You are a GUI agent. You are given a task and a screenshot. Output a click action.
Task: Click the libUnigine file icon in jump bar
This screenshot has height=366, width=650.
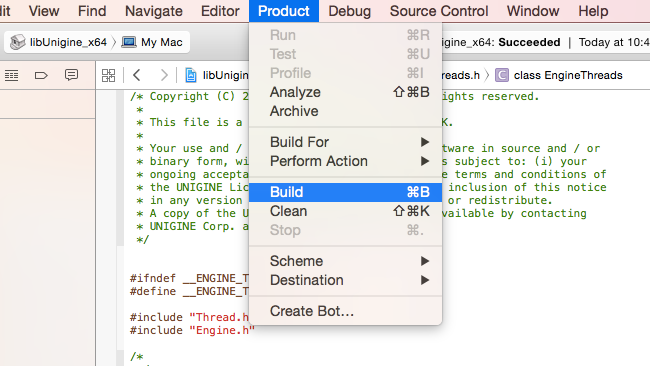(191, 75)
